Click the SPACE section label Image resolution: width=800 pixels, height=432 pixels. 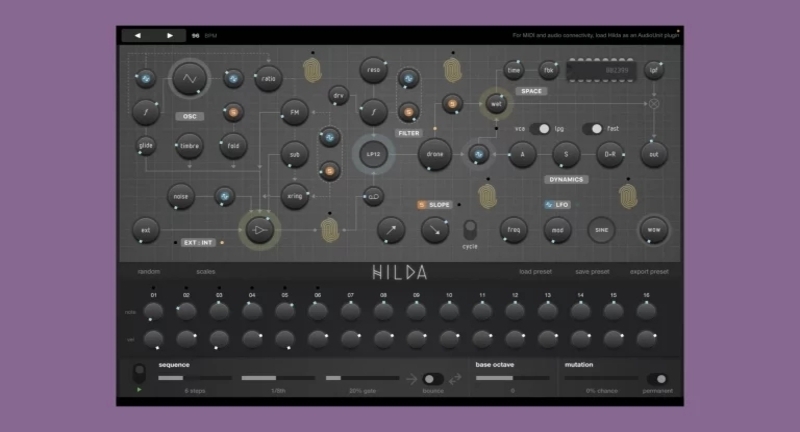[531, 91]
